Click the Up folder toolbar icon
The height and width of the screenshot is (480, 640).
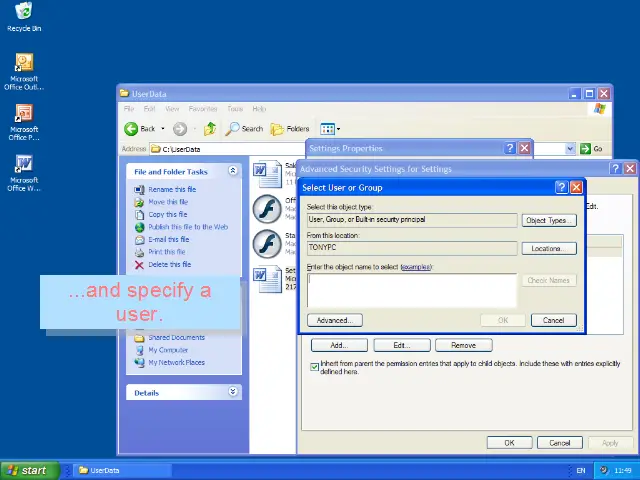pos(210,129)
